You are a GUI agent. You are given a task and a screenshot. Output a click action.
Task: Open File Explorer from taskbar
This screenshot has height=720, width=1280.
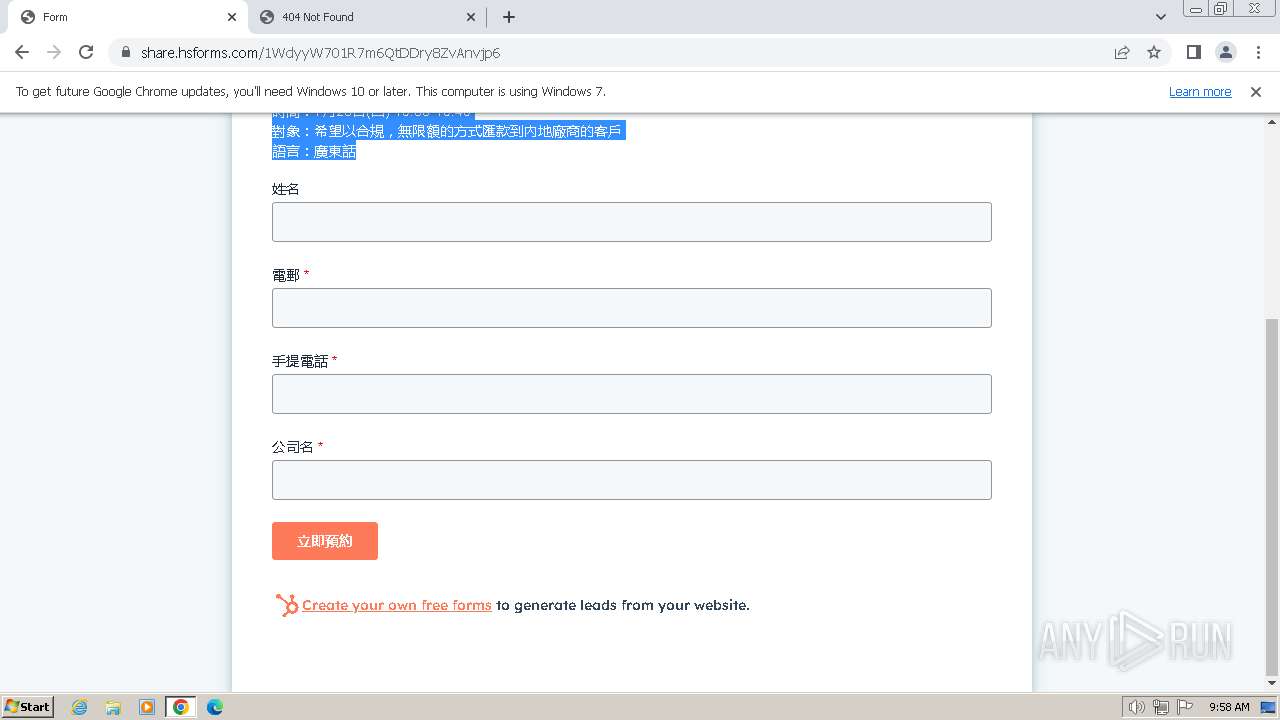[113, 707]
